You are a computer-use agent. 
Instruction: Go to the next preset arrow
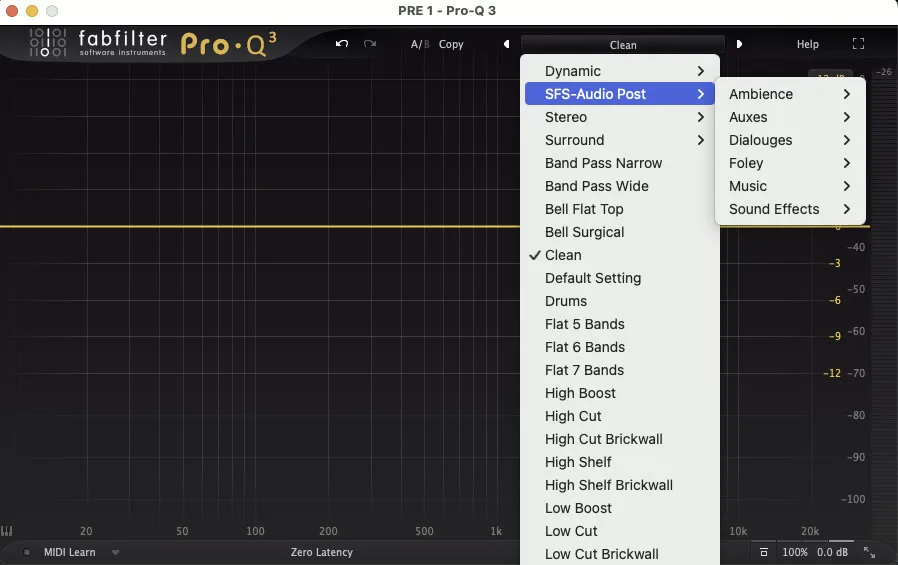pyautogui.click(x=739, y=44)
